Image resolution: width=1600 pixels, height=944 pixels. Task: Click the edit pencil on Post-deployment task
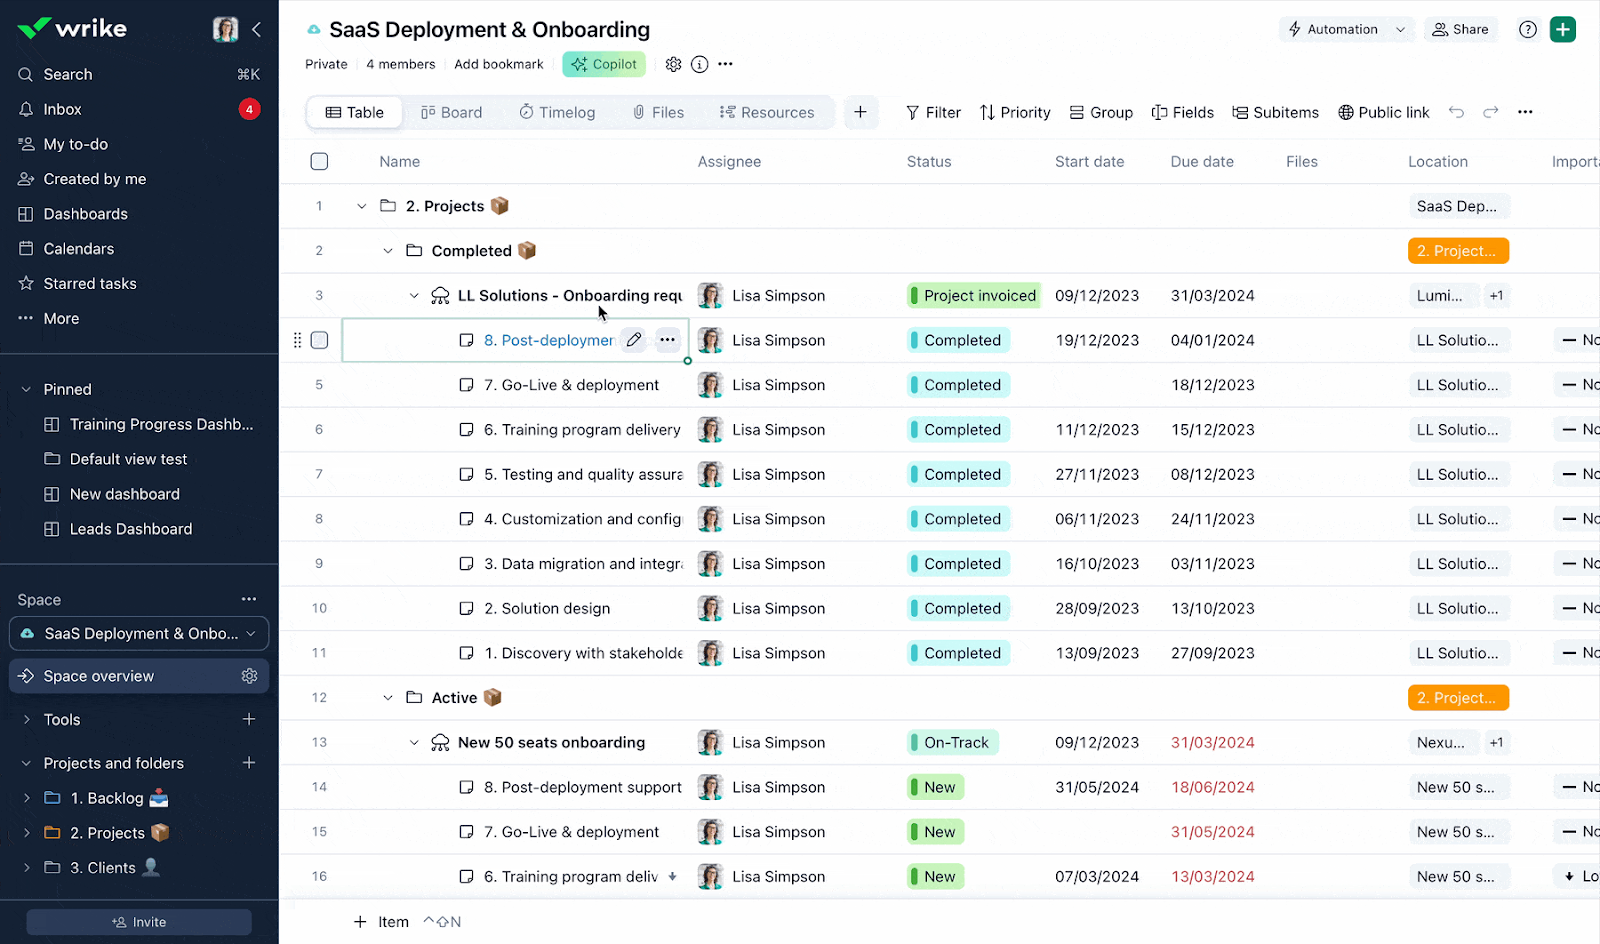pyautogui.click(x=633, y=340)
